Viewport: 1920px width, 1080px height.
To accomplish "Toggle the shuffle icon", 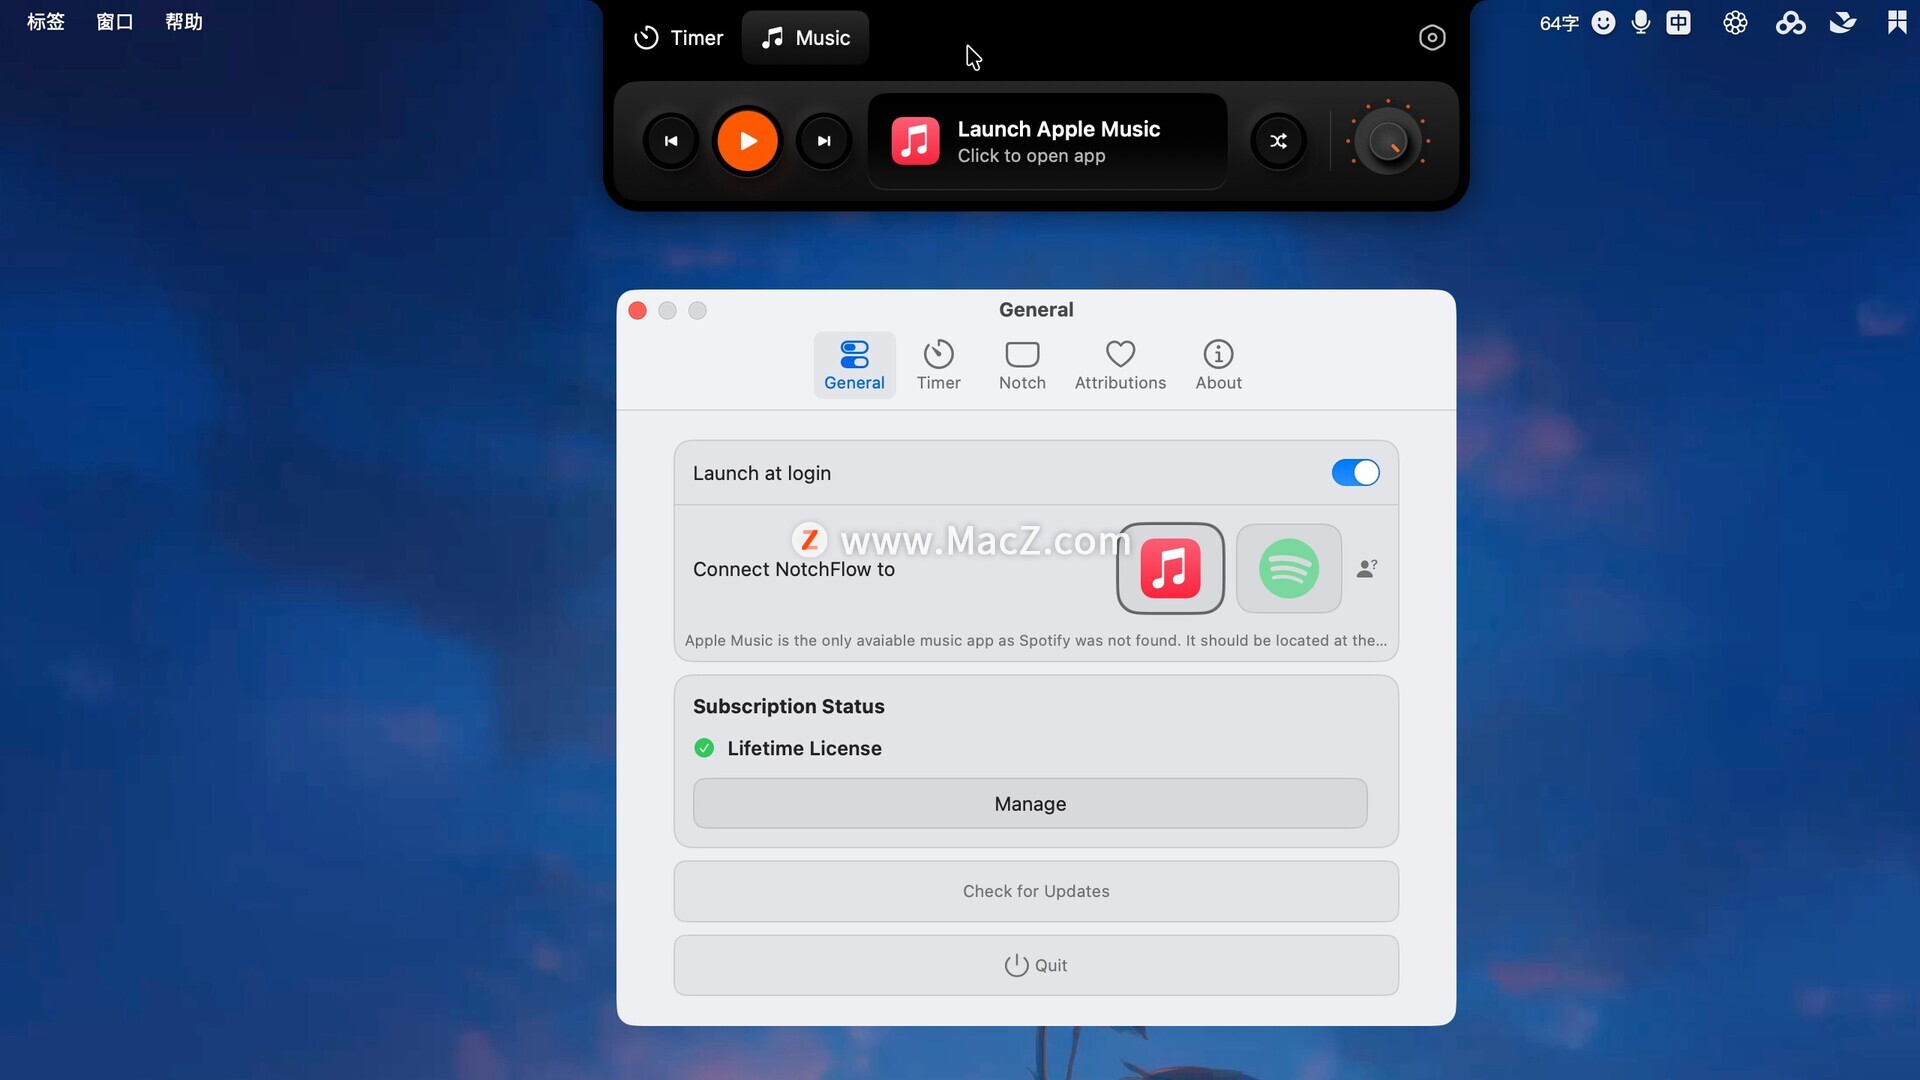I will point(1278,141).
